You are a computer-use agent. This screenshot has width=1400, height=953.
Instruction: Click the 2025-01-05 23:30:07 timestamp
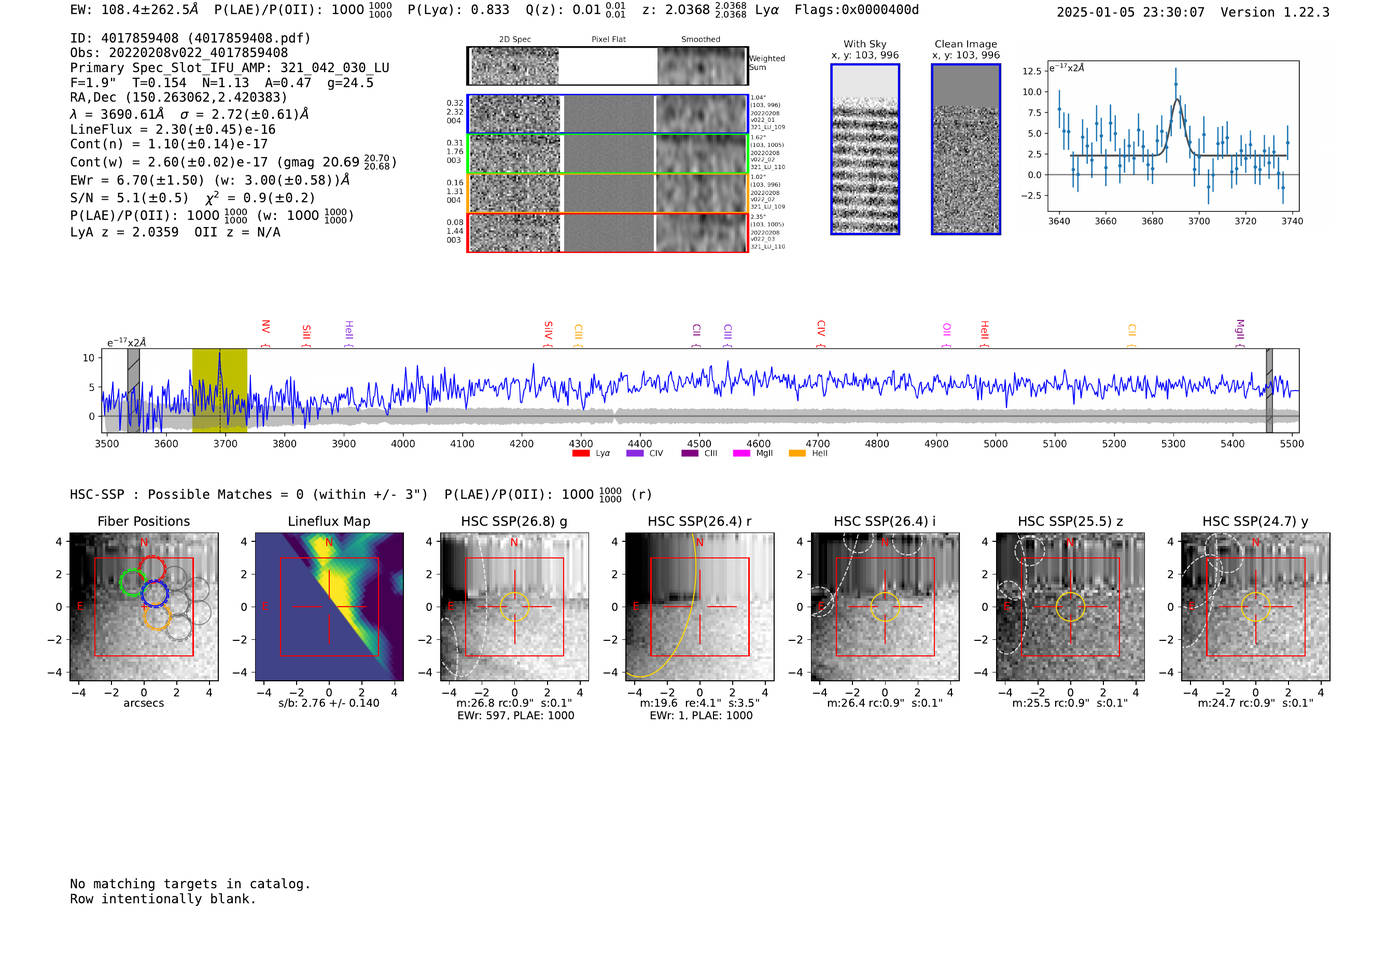pyautogui.click(x=1131, y=12)
